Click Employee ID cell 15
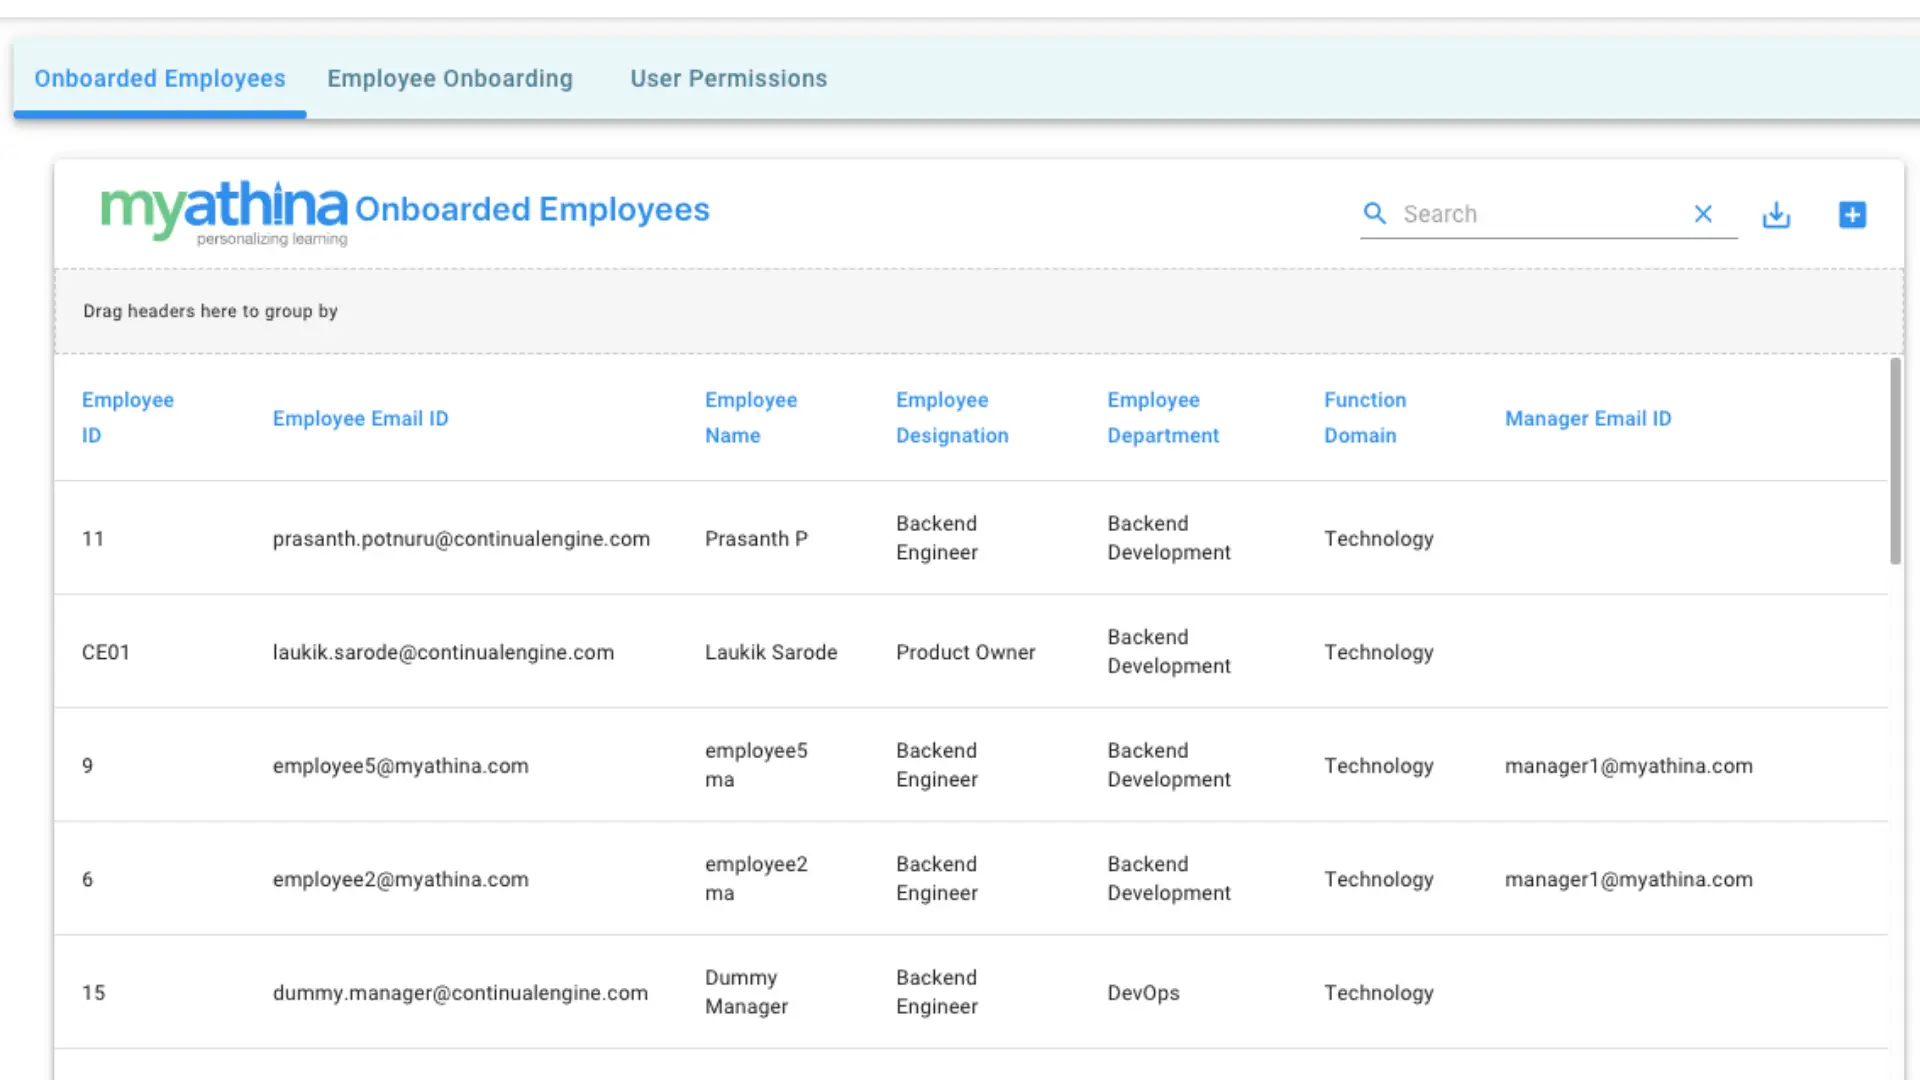The image size is (1920, 1080). pyautogui.click(x=93, y=993)
